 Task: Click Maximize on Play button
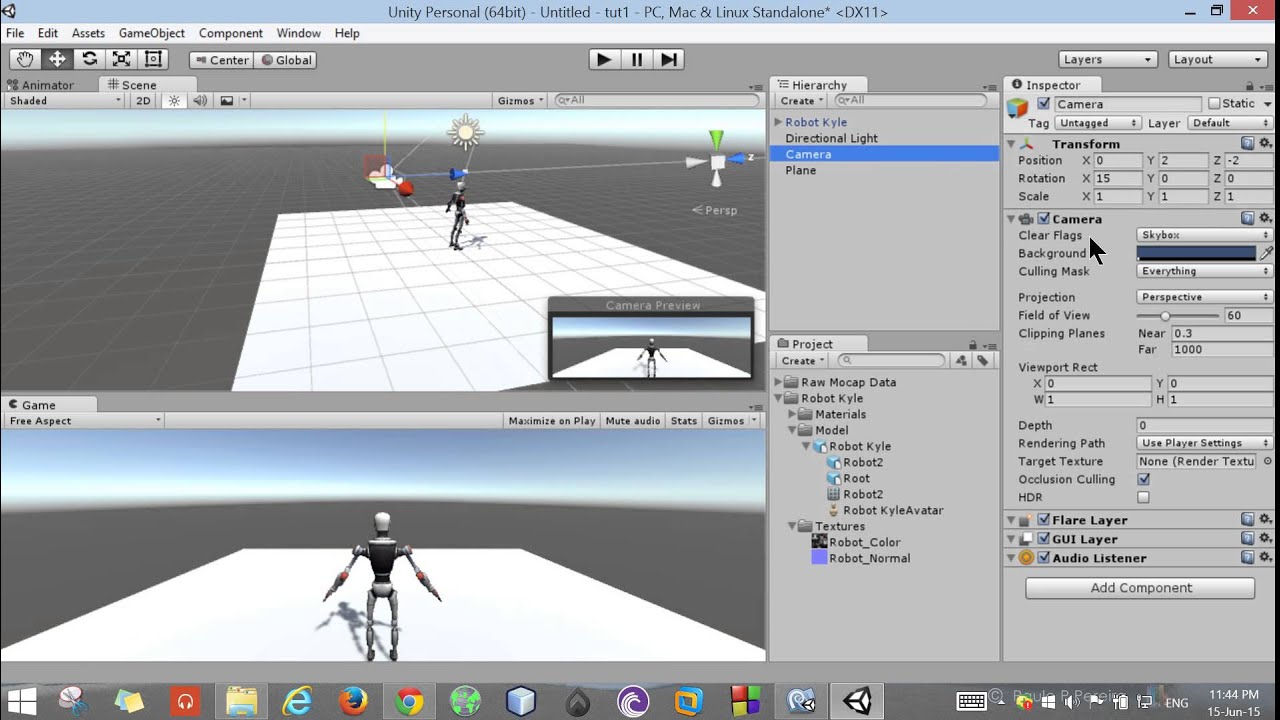(552, 421)
